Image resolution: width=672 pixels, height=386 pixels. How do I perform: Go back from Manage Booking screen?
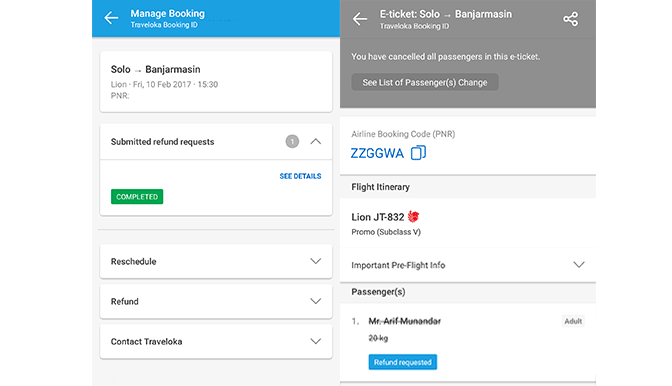[x=111, y=18]
